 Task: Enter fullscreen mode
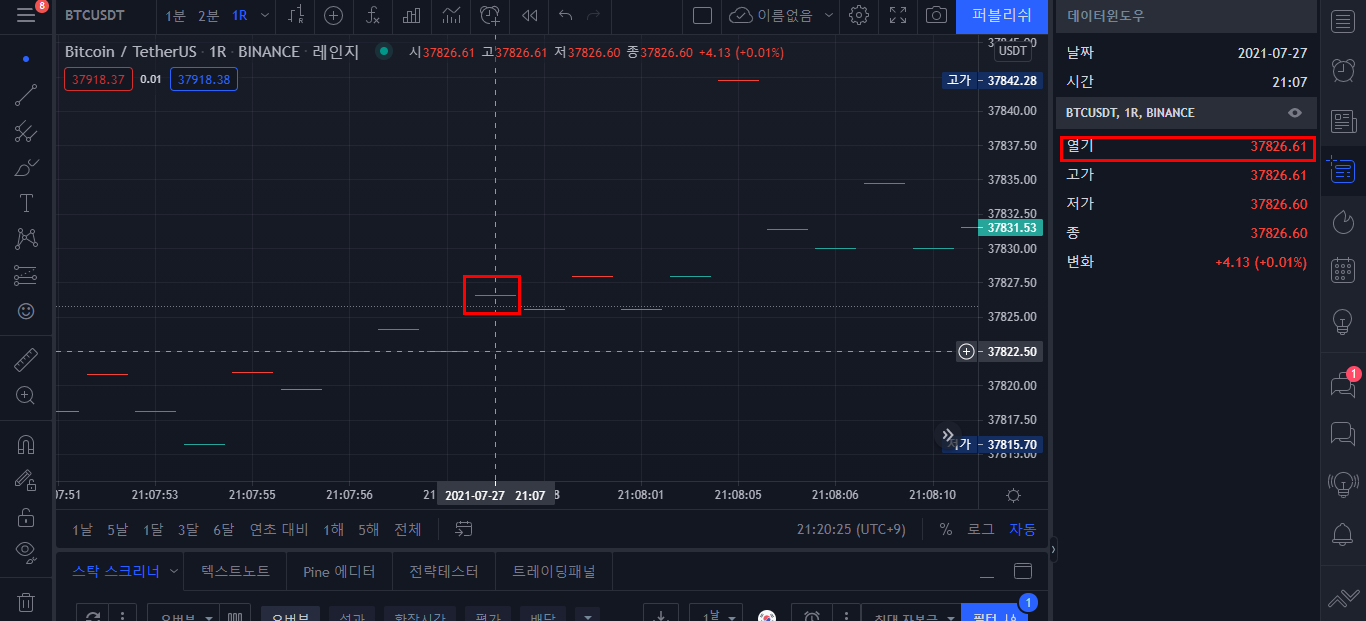pyautogui.click(x=898, y=15)
